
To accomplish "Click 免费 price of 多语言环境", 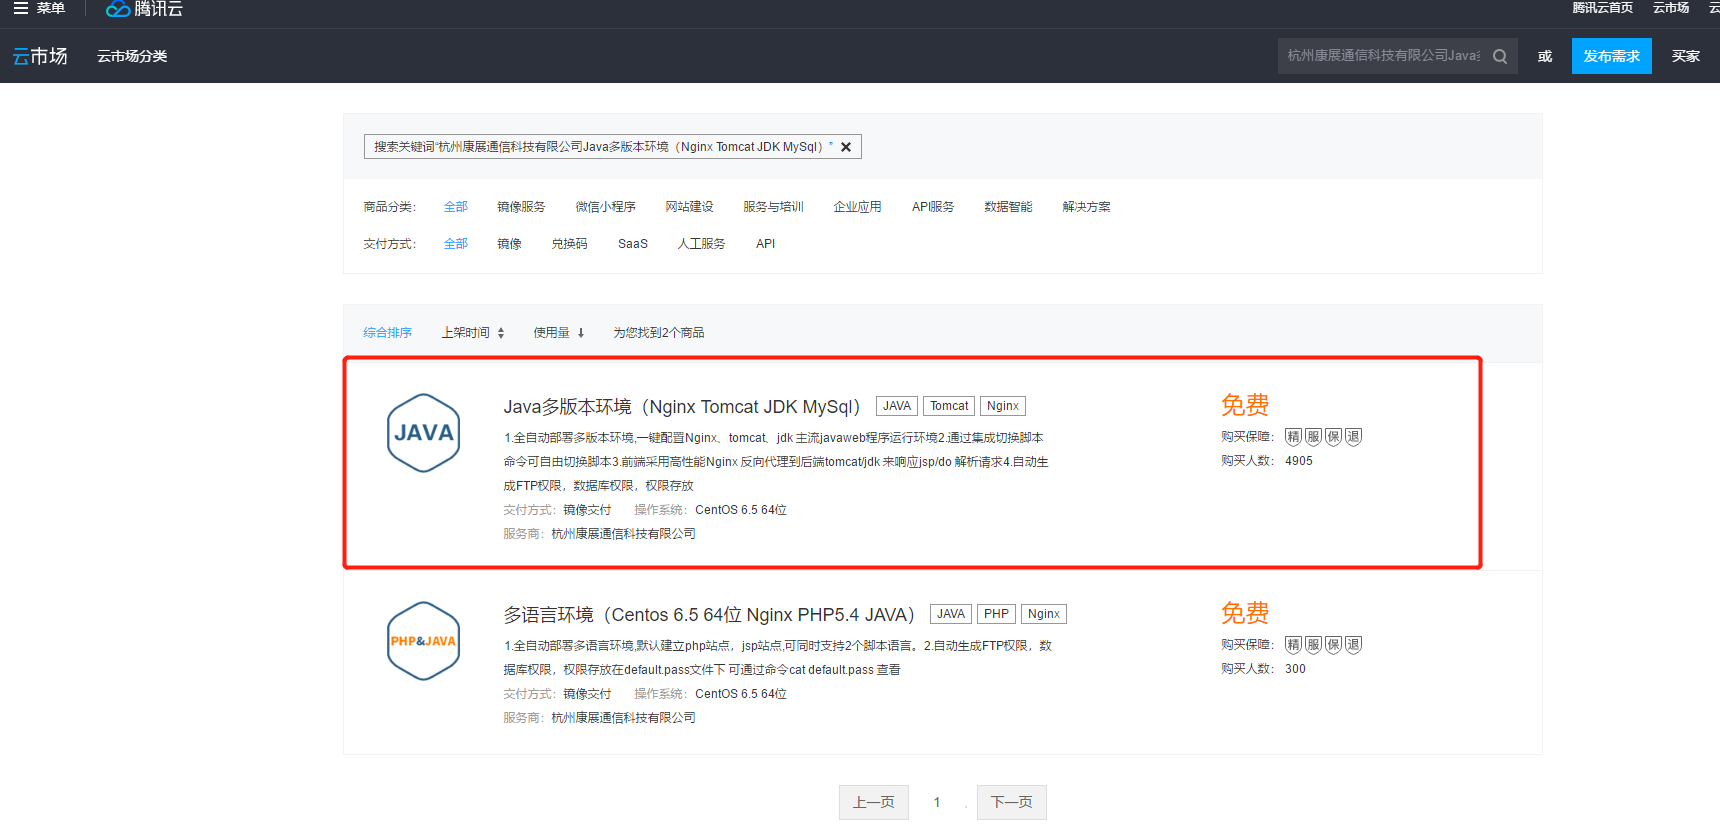I will coord(1245,613).
